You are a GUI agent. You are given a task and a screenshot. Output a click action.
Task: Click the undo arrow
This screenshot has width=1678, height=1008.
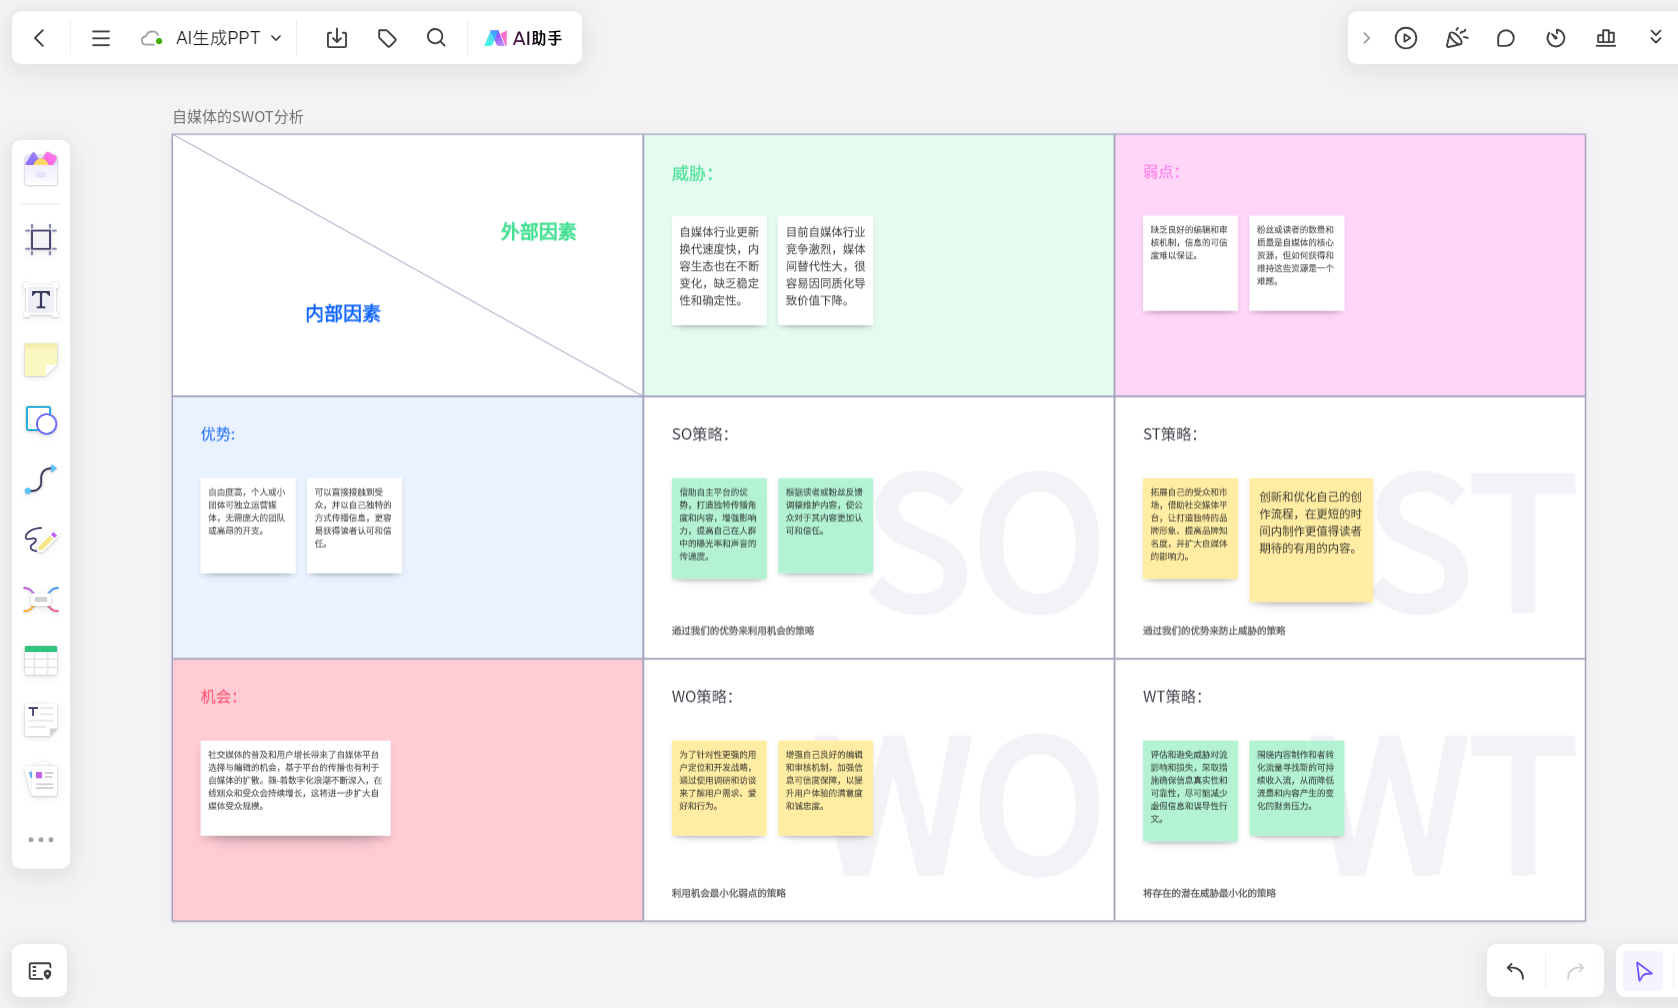tap(1516, 971)
